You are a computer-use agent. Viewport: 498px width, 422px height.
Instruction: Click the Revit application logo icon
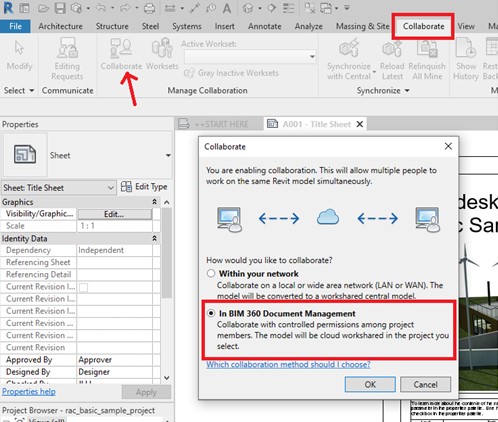8,8
